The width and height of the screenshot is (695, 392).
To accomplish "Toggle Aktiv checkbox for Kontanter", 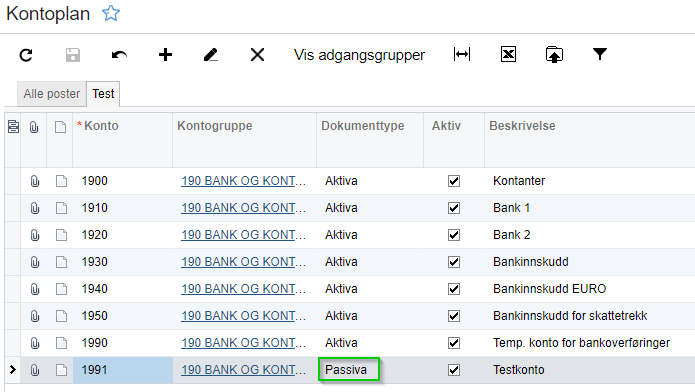I will [454, 181].
